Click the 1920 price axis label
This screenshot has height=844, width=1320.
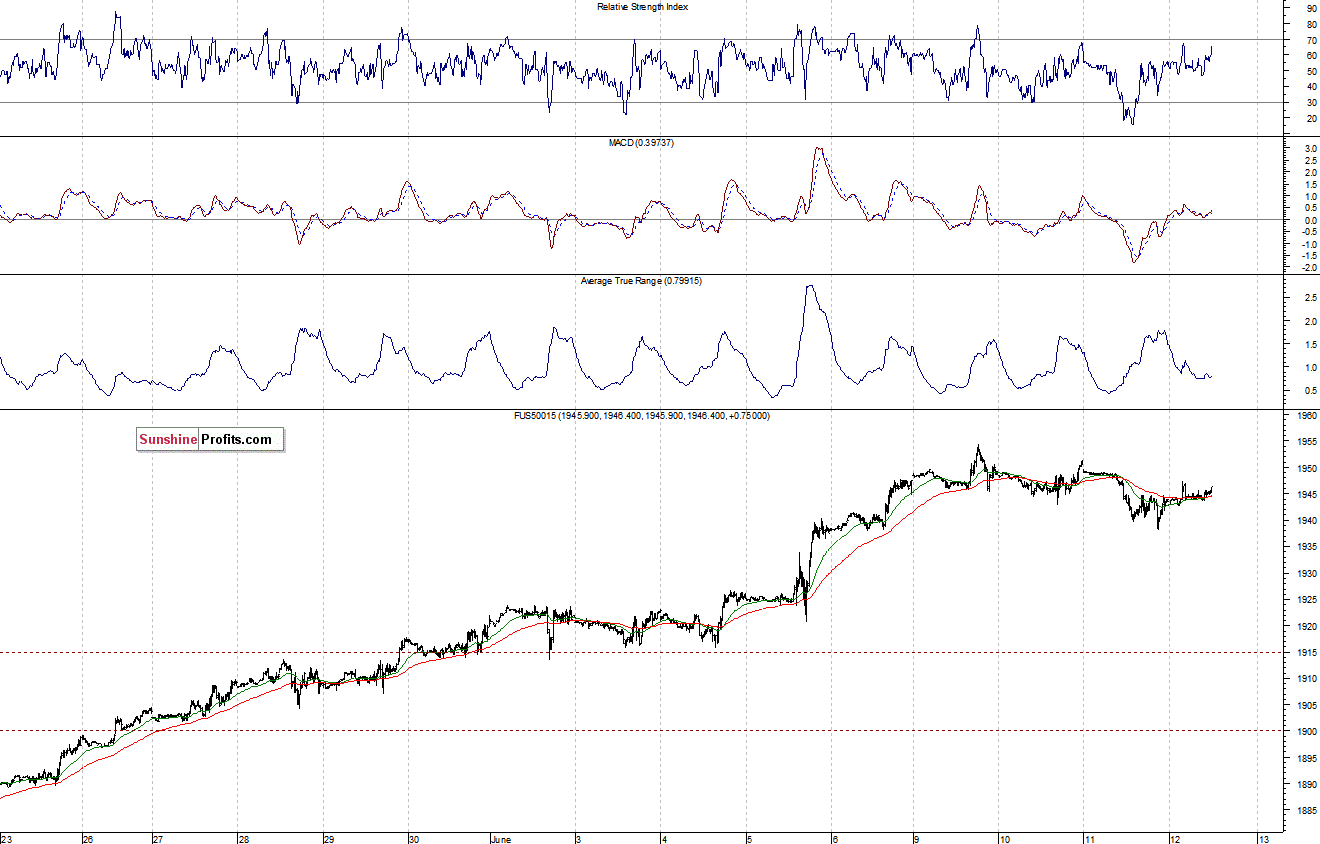click(x=1307, y=626)
